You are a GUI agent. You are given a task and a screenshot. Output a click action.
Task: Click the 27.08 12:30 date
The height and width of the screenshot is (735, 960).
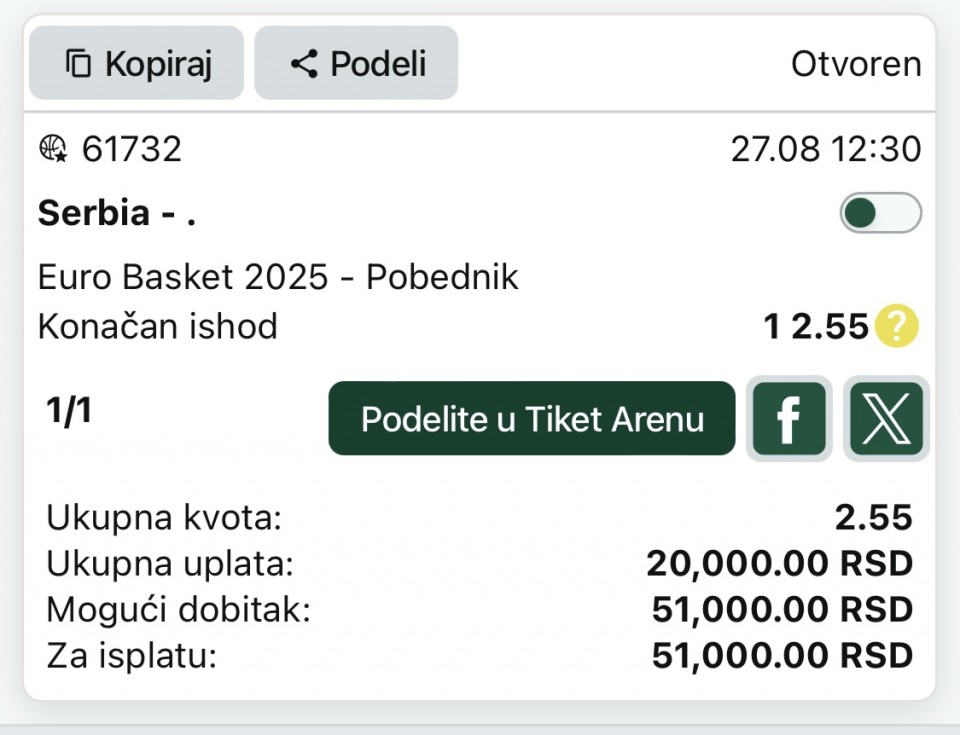click(x=826, y=149)
